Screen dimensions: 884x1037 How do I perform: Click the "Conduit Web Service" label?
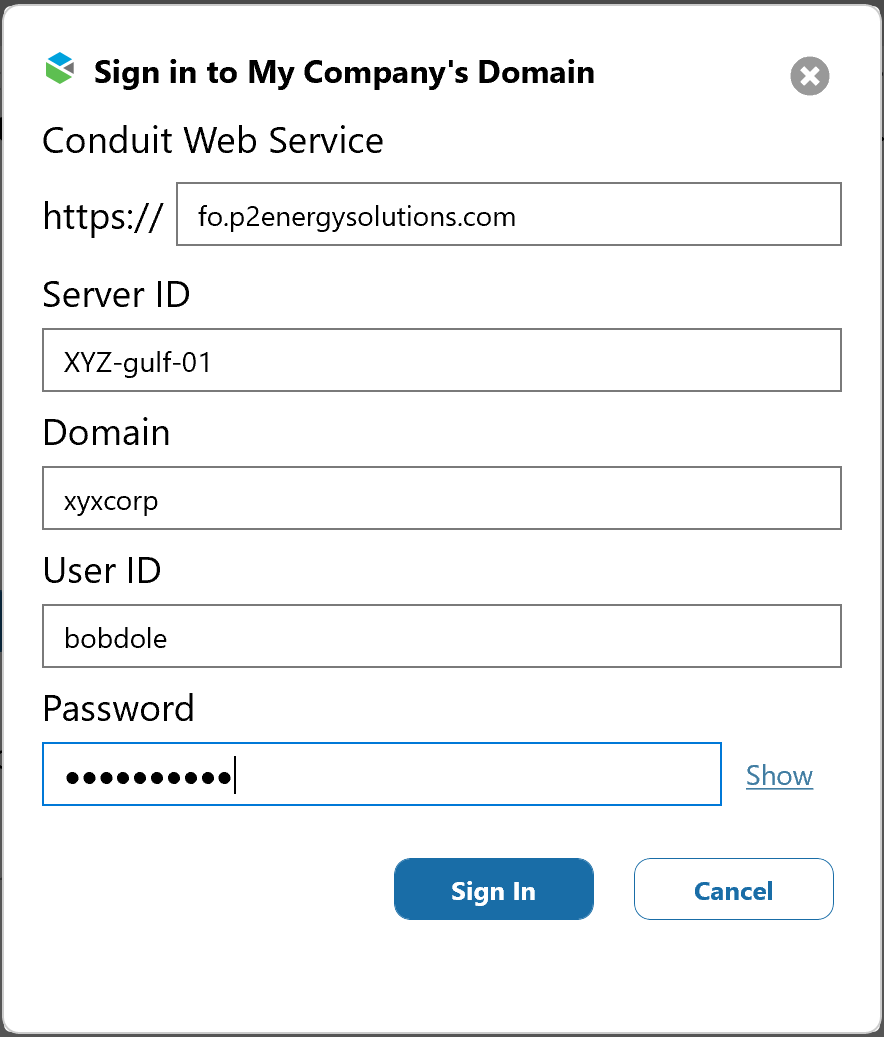(213, 140)
